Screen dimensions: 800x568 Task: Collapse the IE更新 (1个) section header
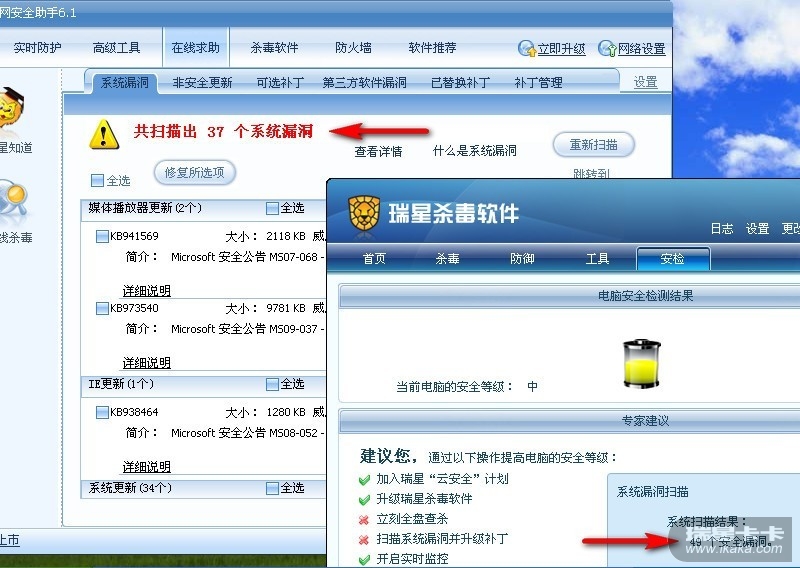pyautogui.click(x=121, y=384)
